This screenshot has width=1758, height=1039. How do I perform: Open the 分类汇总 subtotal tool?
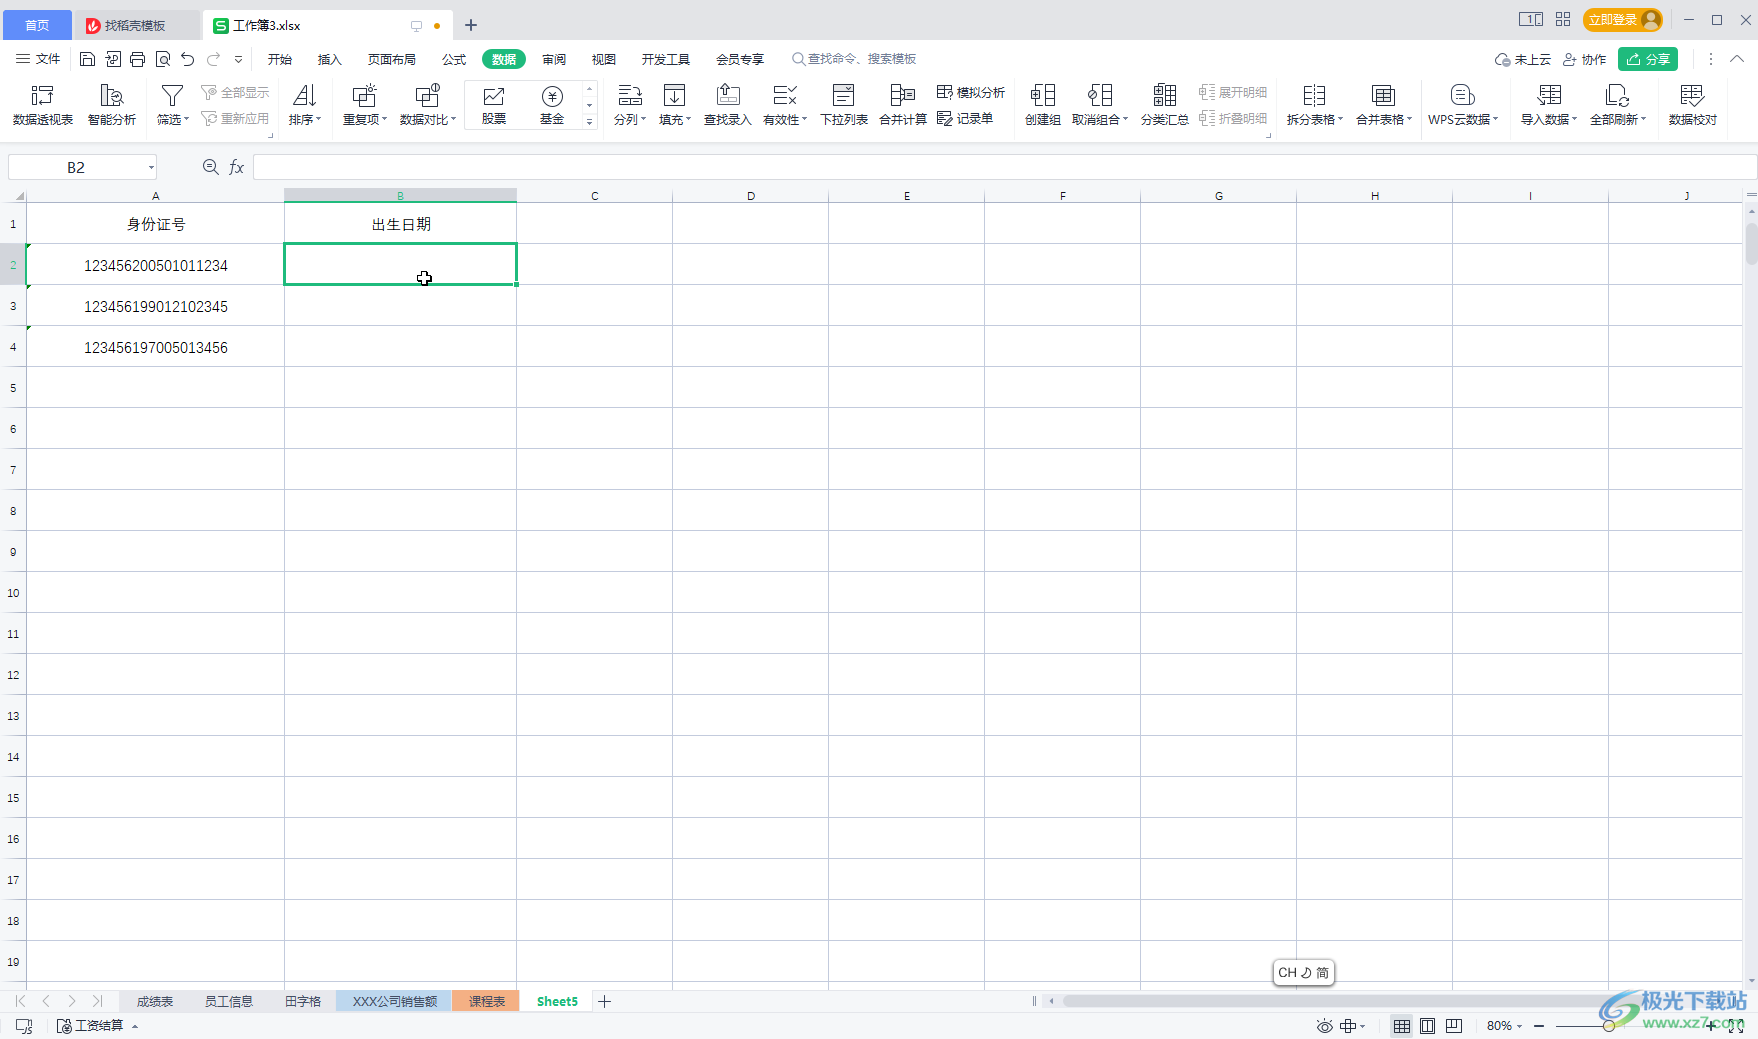1165,105
